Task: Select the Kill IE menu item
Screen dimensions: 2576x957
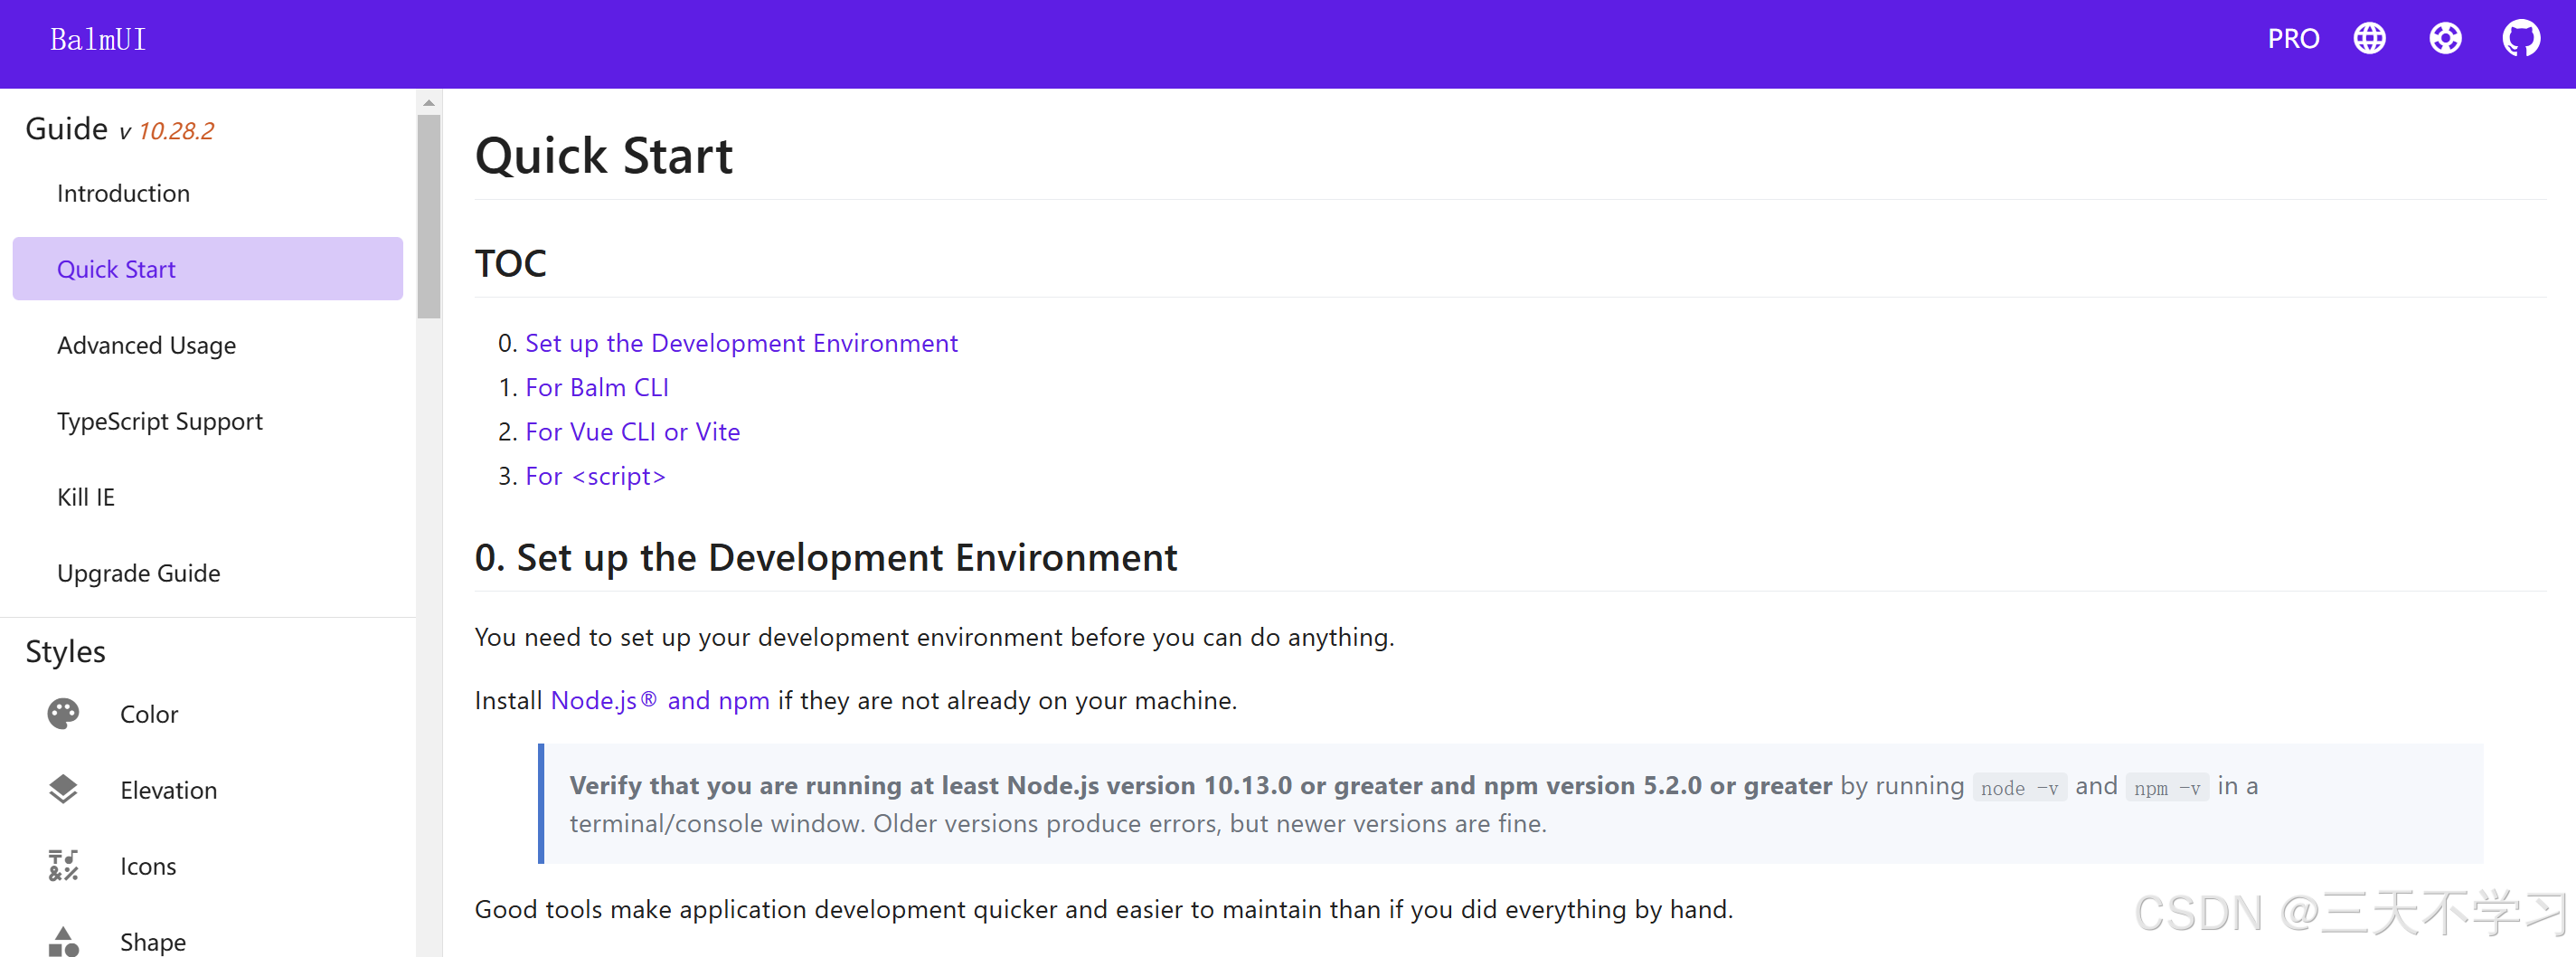Action: click(x=86, y=498)
